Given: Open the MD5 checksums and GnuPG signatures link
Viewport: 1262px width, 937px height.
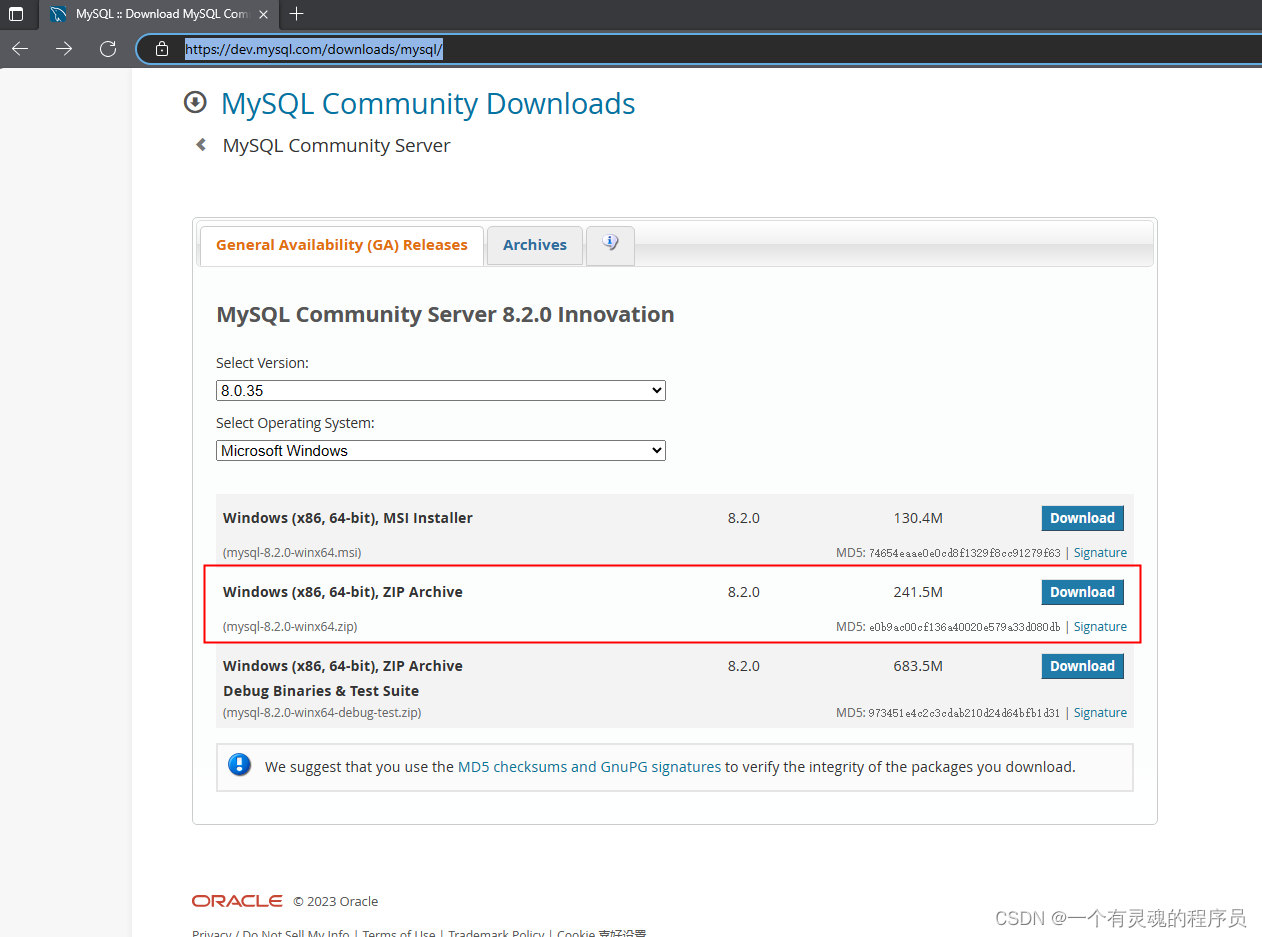Looking at the screenshot, I should pos(589,766).
